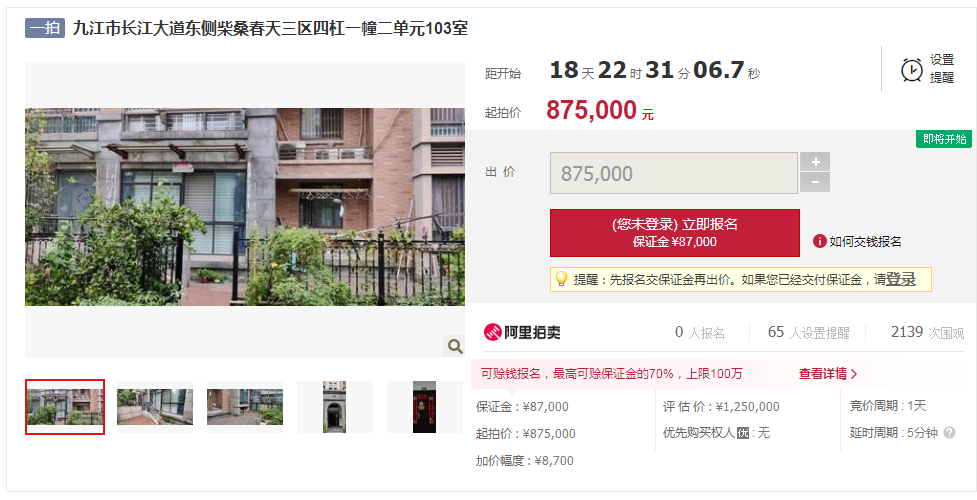Select the second courtyard thumbnail
Screen dimensions: 977x500
coord(155,407)
